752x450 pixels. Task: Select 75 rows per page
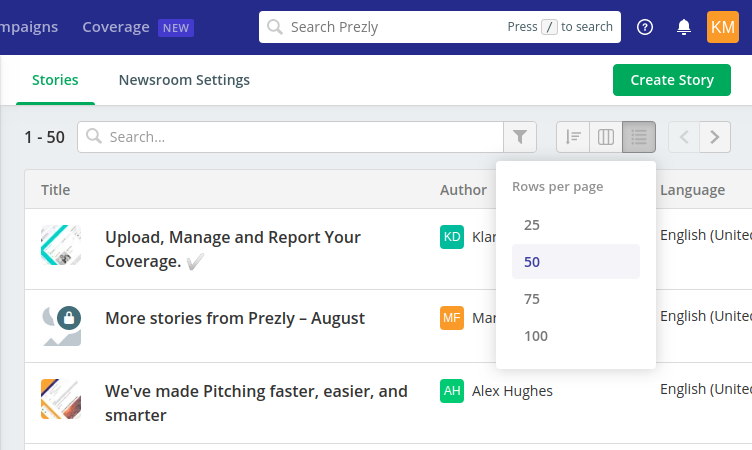tap(576, 299)
